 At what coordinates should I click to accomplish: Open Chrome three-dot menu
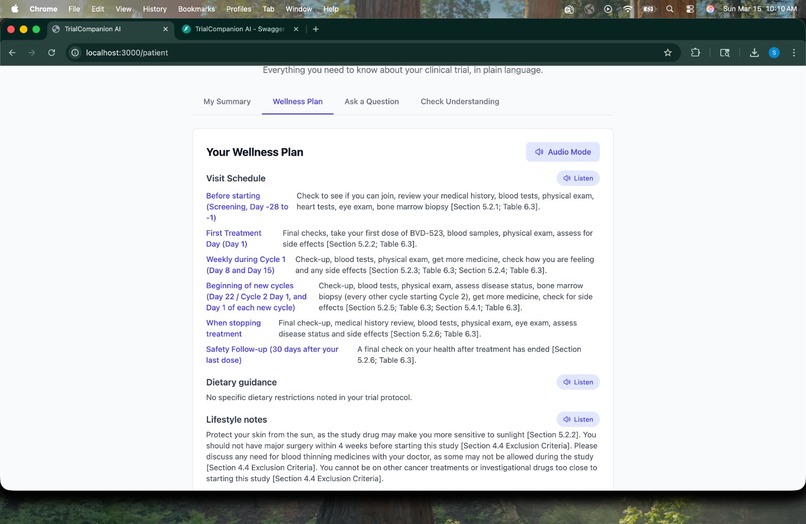pos(794,52)
